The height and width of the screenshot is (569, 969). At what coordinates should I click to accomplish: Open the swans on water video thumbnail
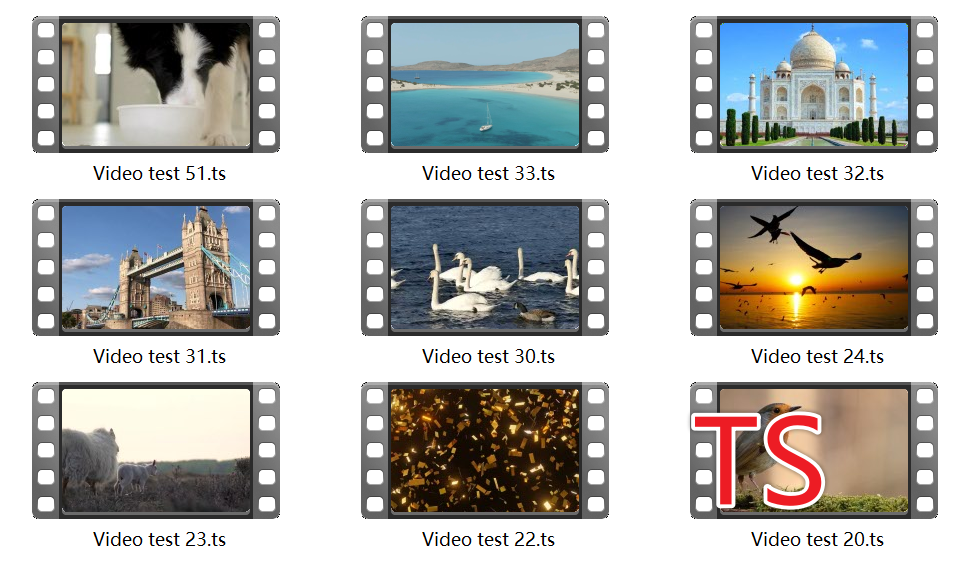484,268
